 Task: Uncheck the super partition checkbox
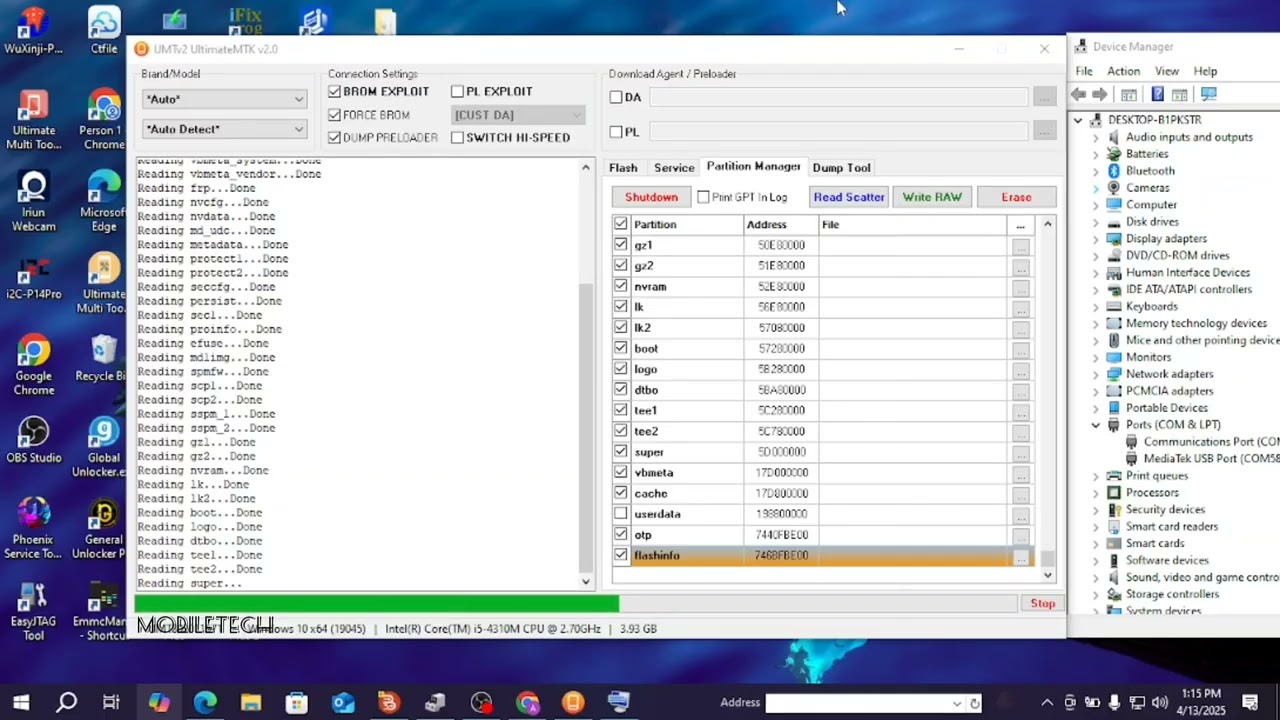coord(621,452)
